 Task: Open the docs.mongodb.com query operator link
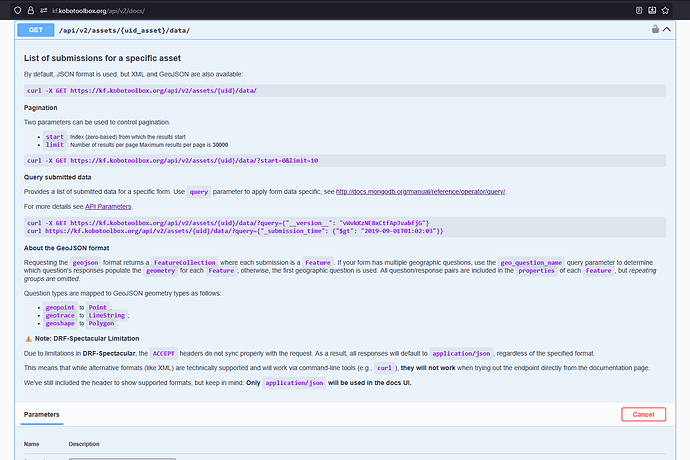[x=420, y=191]
